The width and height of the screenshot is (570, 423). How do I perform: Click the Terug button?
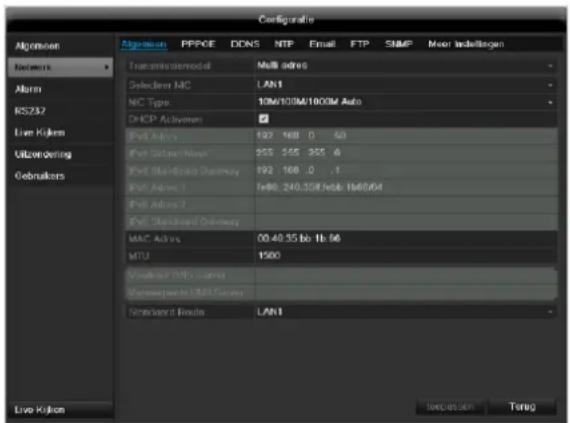tap(522, 406)
